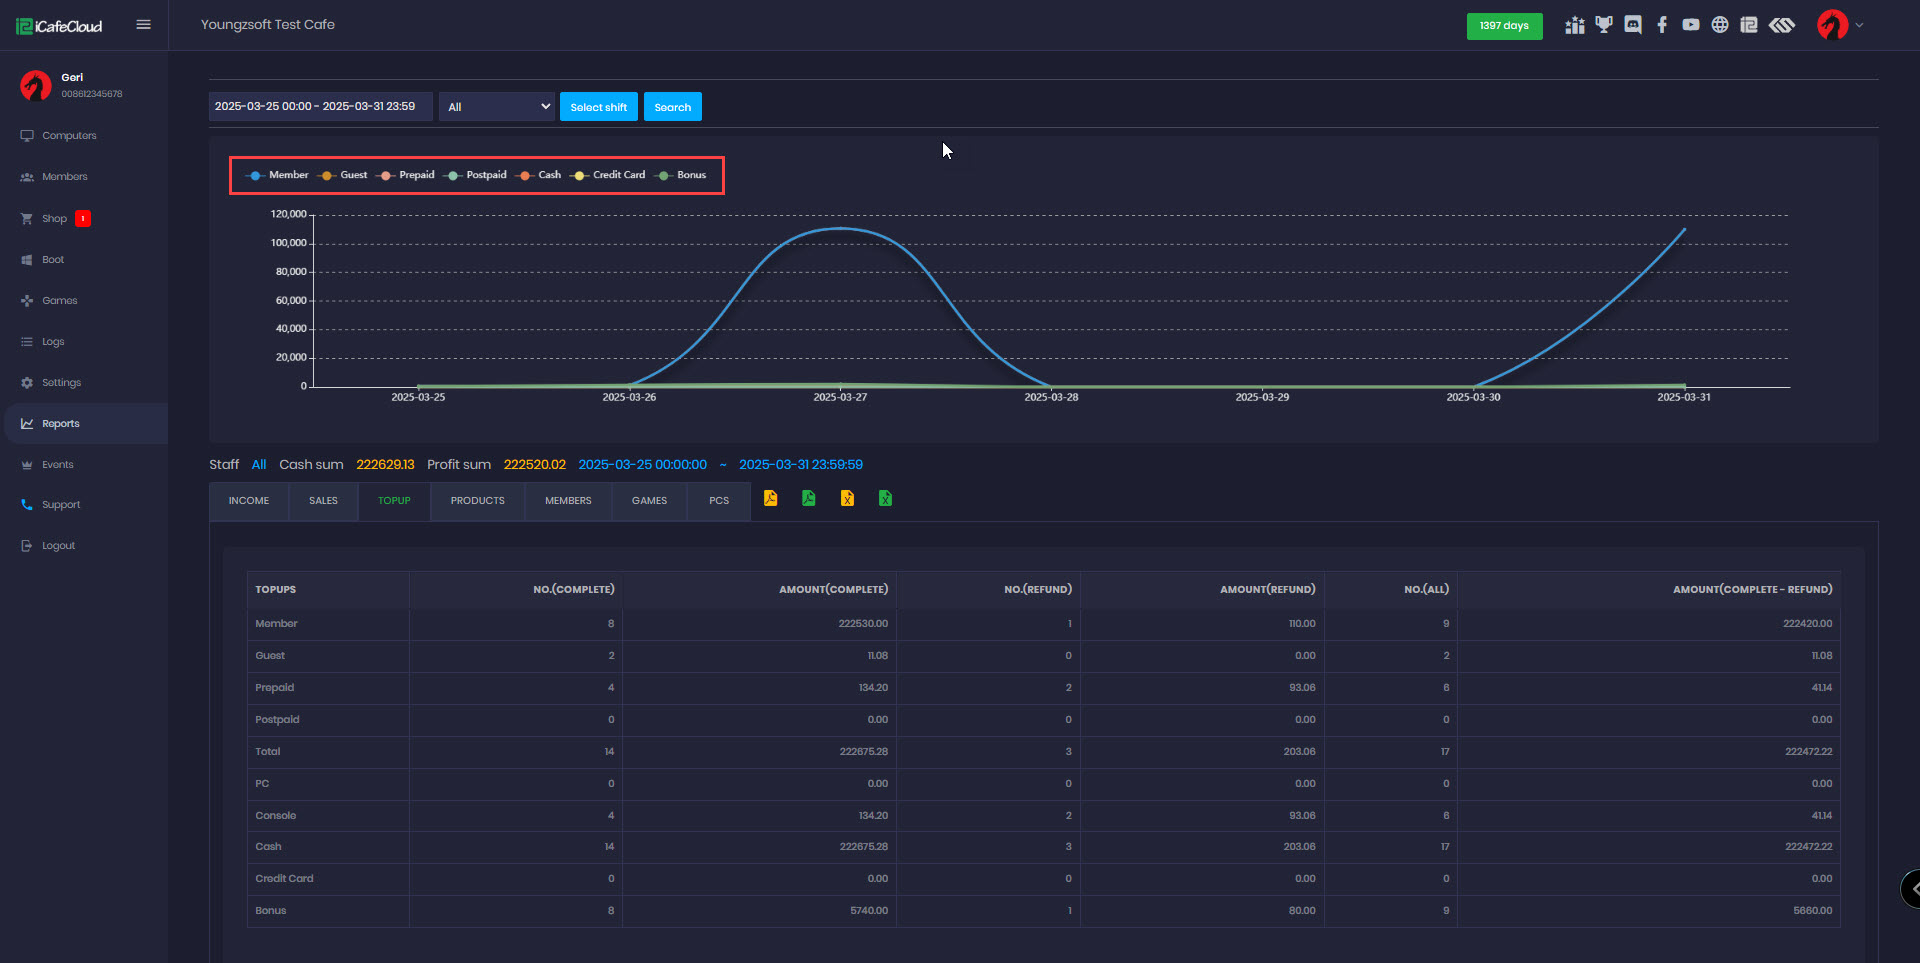Expand the user avatar menu chevron
Viewport: 1920px width, 963px height.
point(1859,25)
